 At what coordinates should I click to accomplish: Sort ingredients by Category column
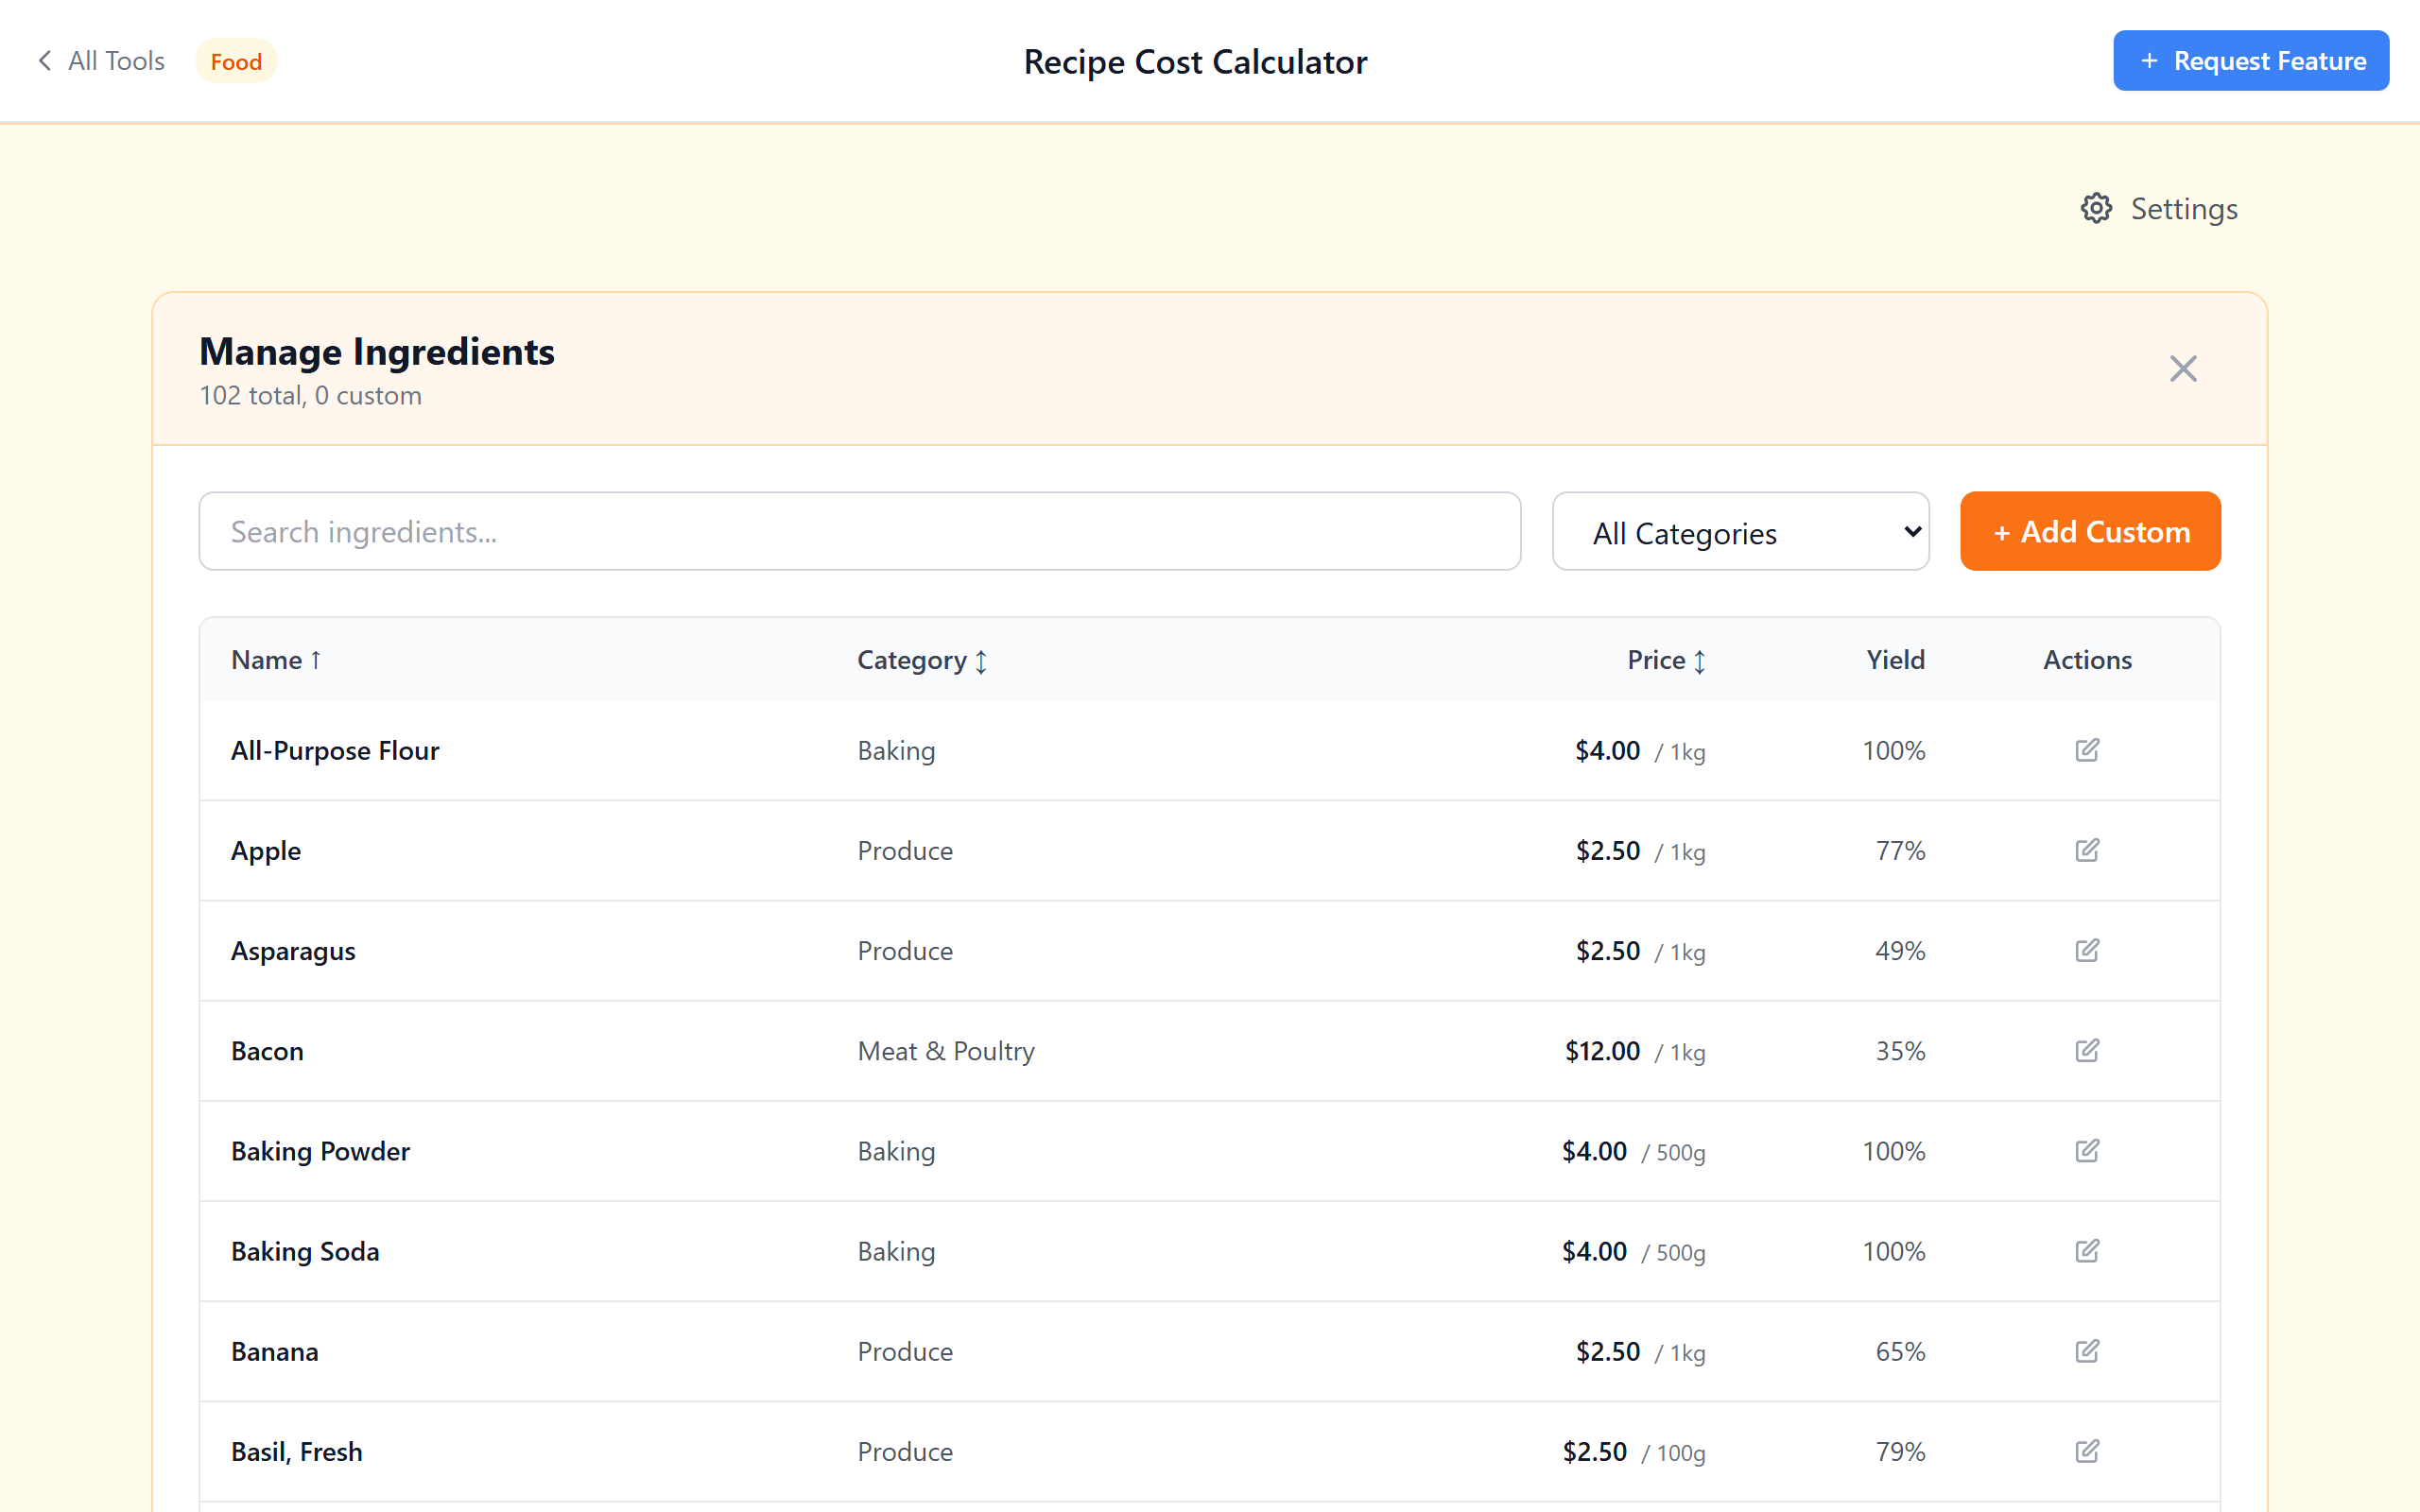pyautogui.click(x=921, y=660)
